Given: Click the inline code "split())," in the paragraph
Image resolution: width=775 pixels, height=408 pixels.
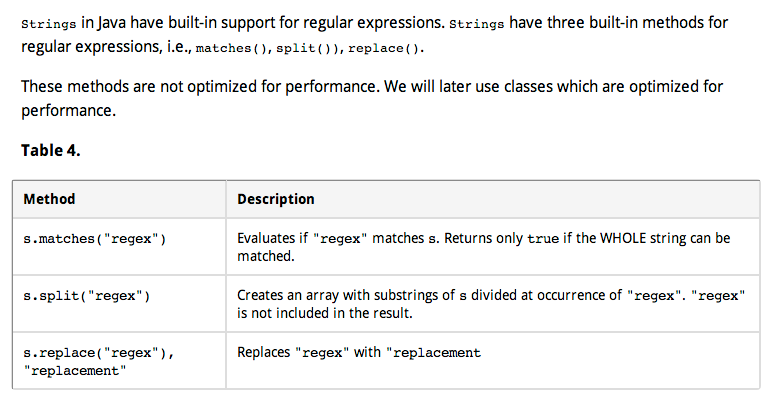Looking at the screenshot, I should (309, 48).
